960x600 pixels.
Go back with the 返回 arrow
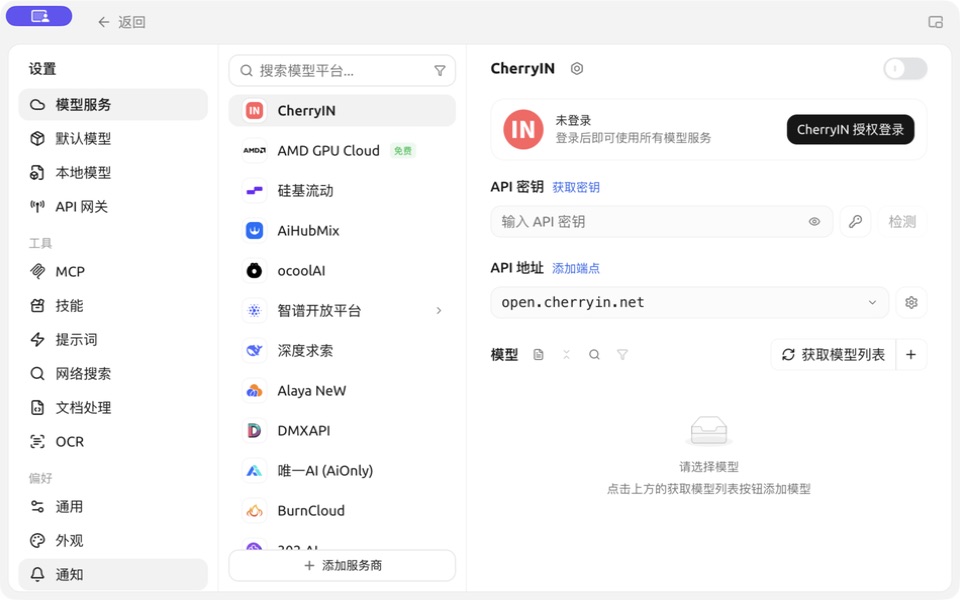point(121,22)
